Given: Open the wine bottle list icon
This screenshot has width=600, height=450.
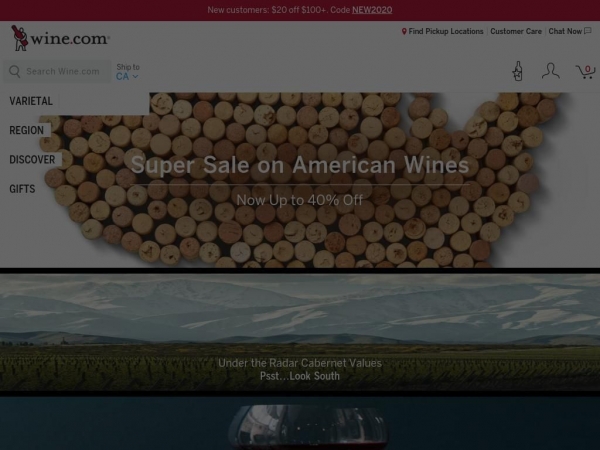Looking at the screenshot, I should pos(518,71).
